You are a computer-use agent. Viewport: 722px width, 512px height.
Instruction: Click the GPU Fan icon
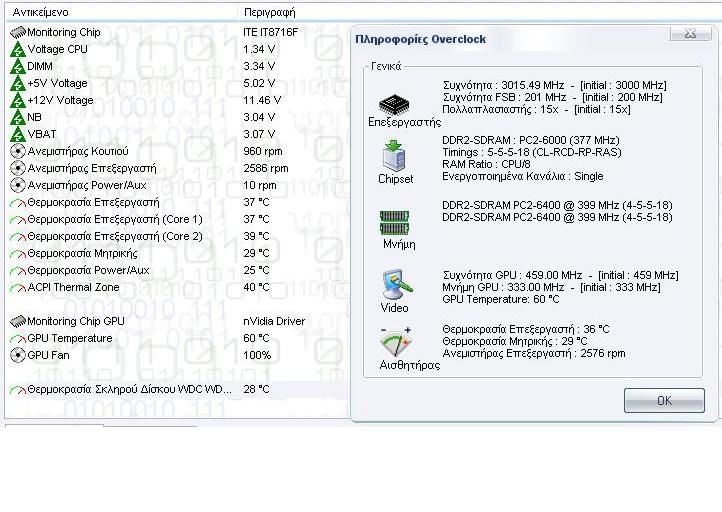[x=17, y=355]
